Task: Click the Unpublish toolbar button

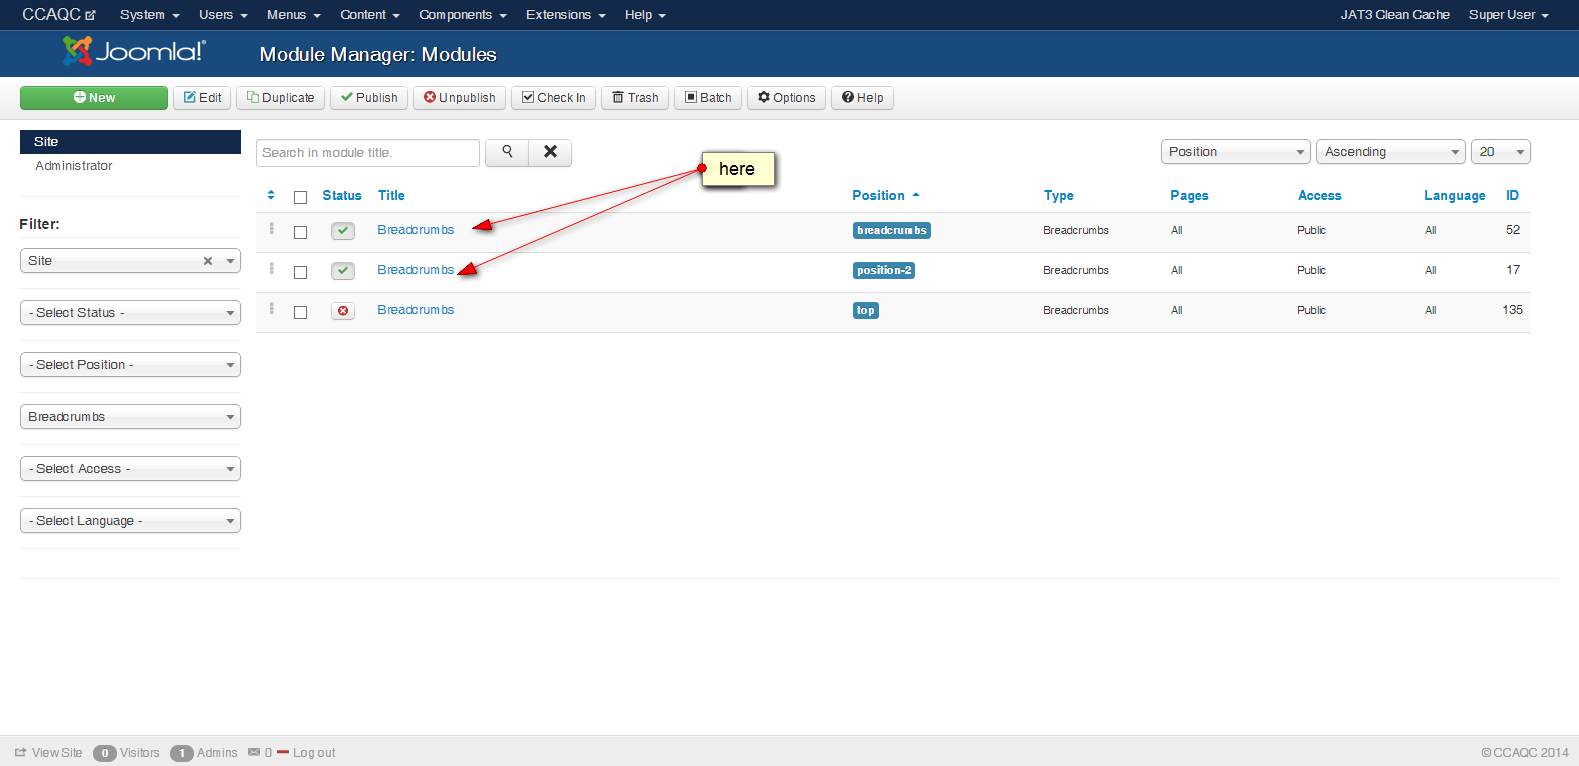Action: [x=460, y=98]
